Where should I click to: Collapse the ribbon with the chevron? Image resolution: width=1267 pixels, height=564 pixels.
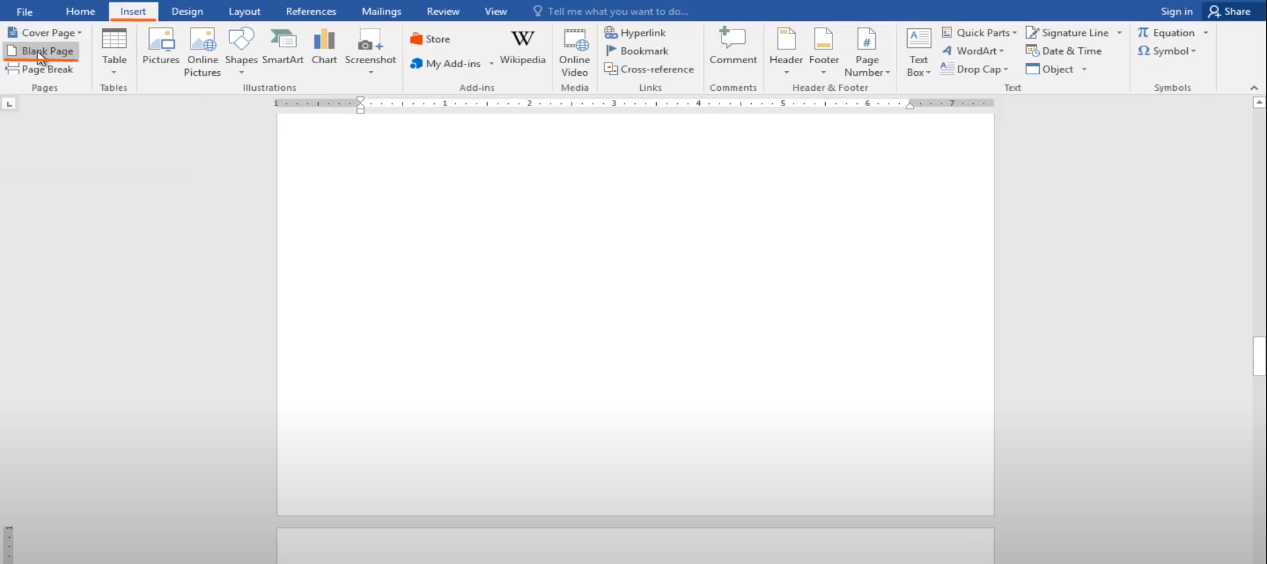point(1254,88)
